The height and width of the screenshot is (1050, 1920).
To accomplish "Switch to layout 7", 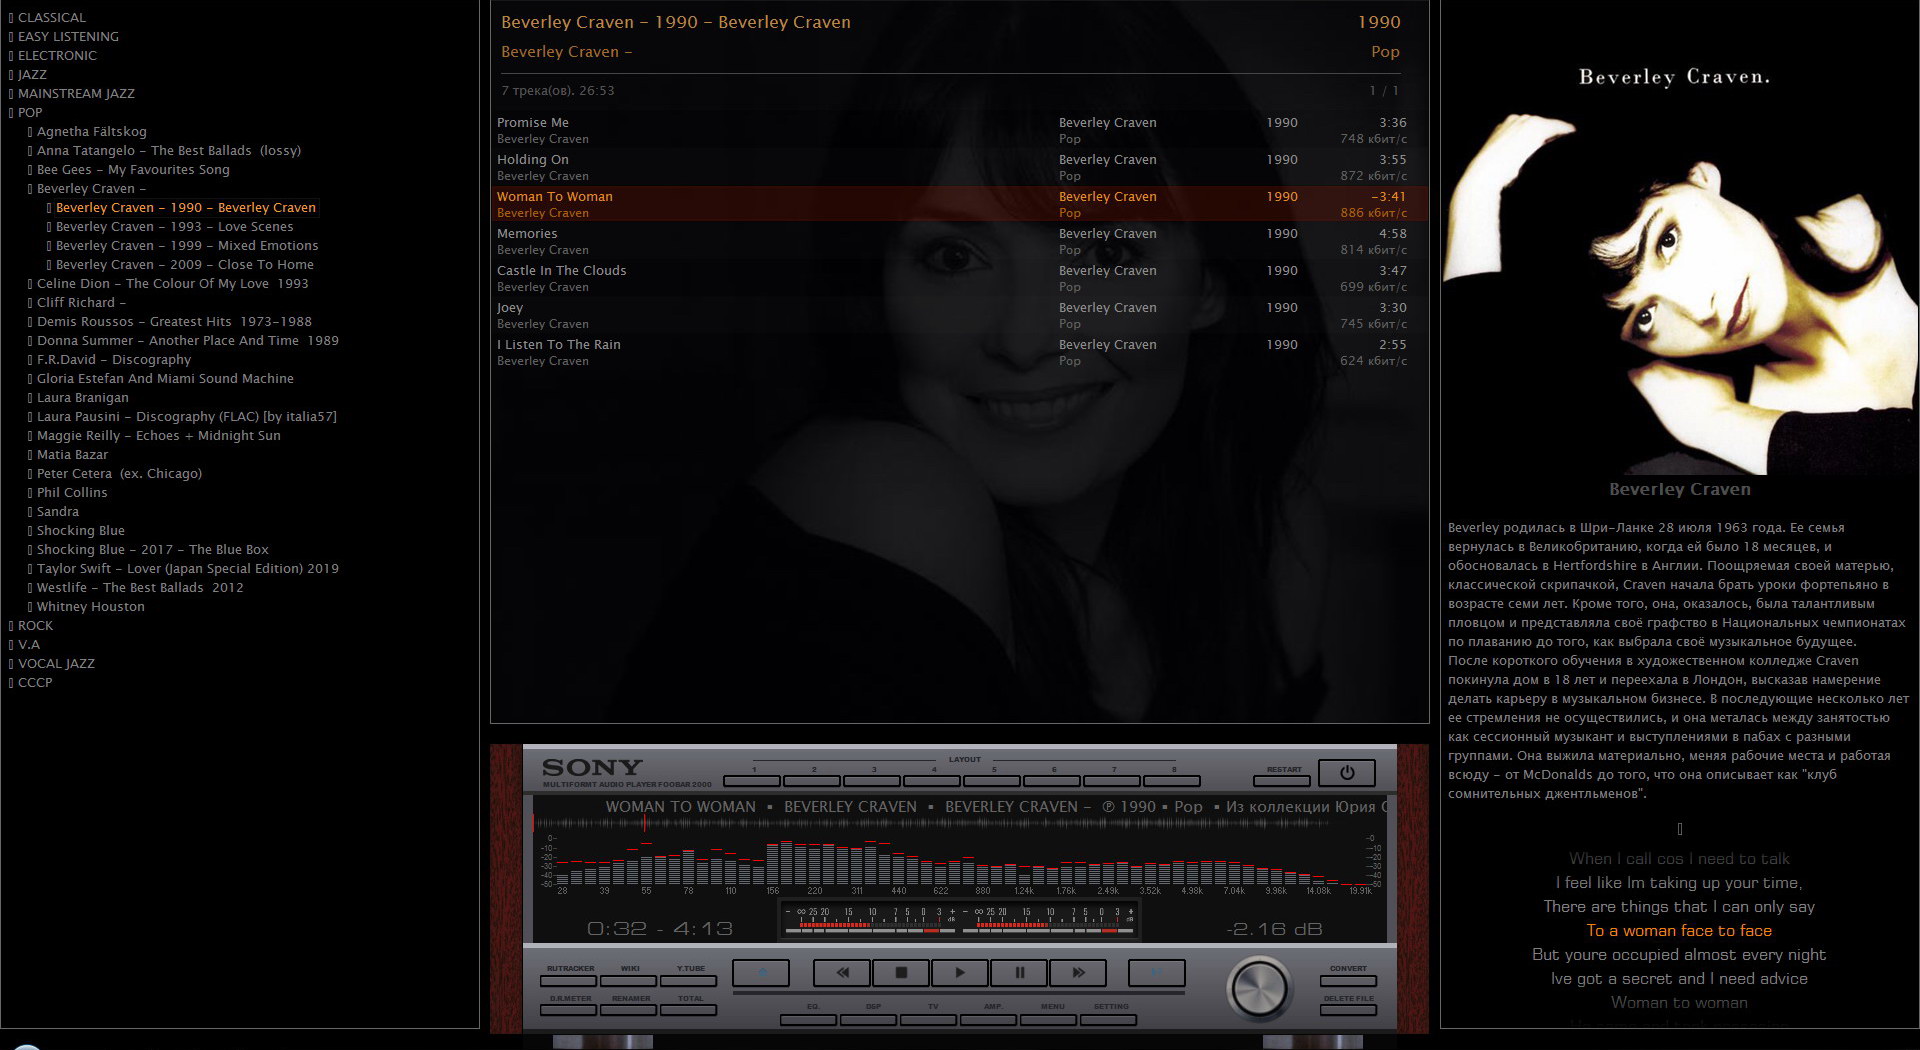I will (1113, 780).
